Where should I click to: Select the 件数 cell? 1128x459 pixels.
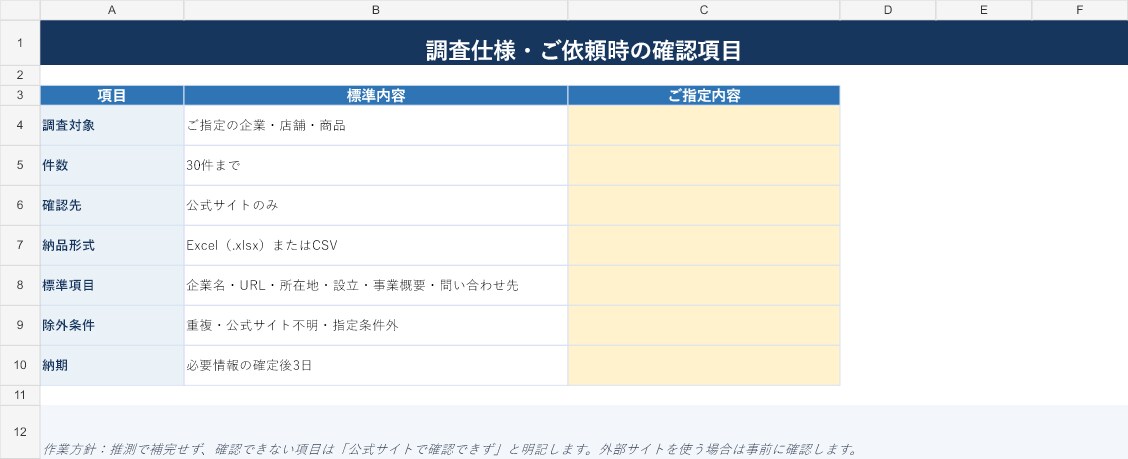pyautogui.click(x=112, y=165)
